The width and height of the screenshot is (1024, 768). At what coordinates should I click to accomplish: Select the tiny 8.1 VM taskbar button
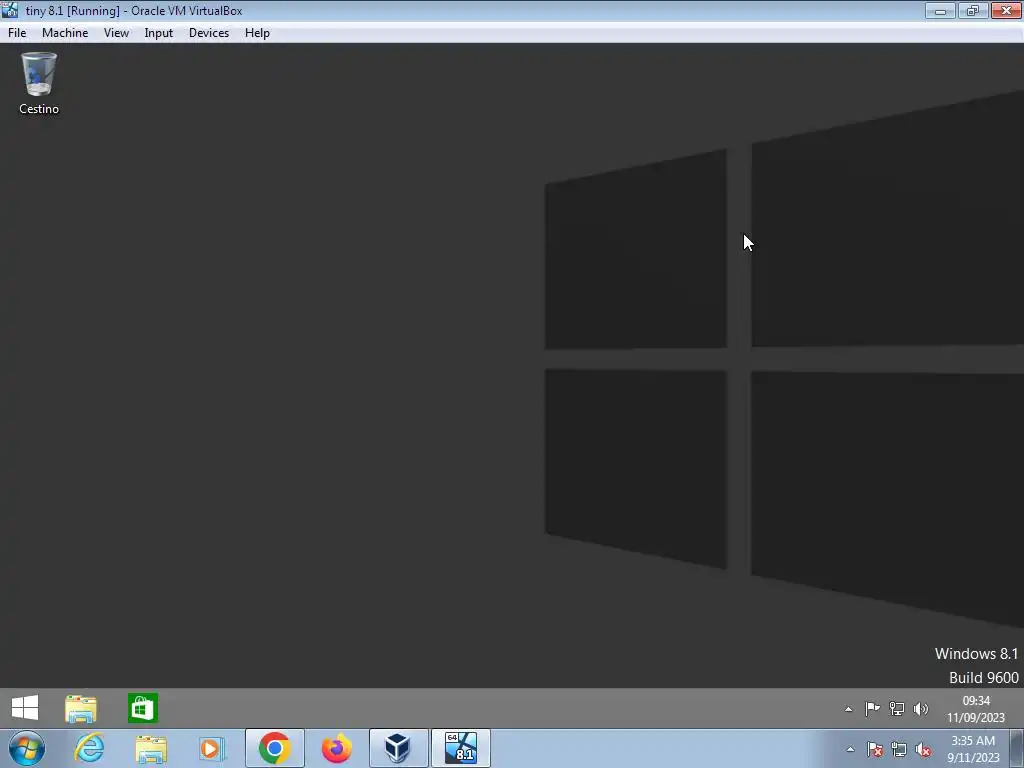click(460, 748)
